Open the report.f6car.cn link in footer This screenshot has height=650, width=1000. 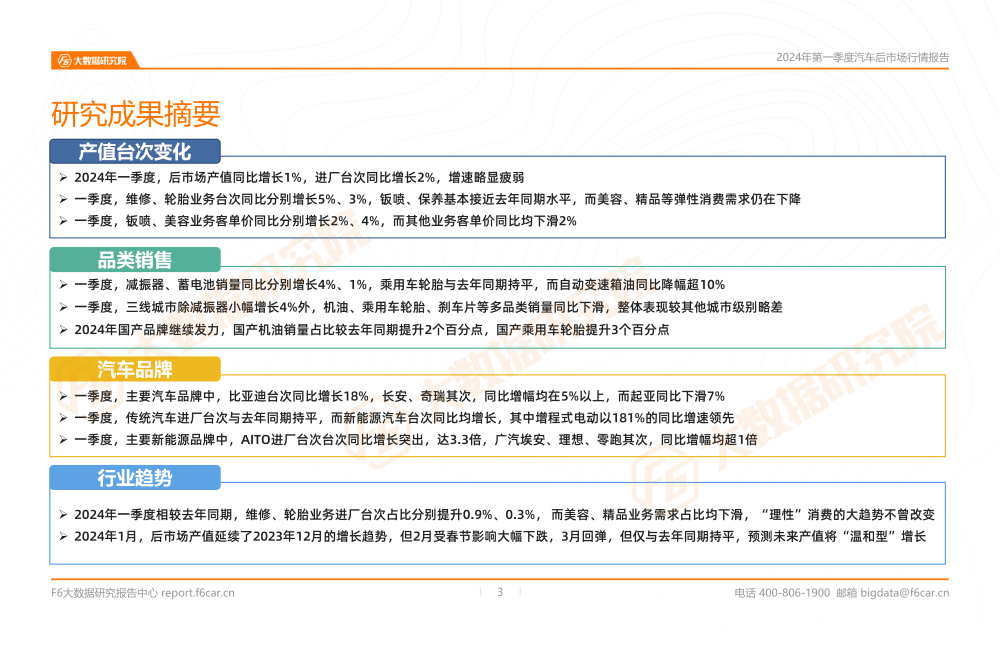(x=198, y=593)
